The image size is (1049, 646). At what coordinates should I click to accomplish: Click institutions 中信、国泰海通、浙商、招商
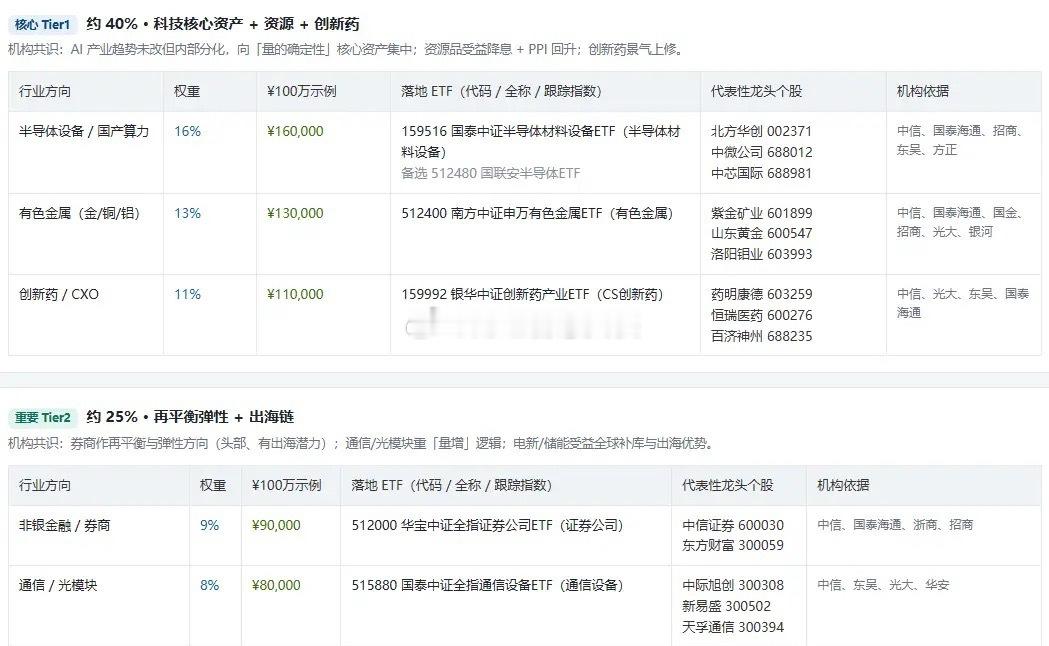point(895,525)
